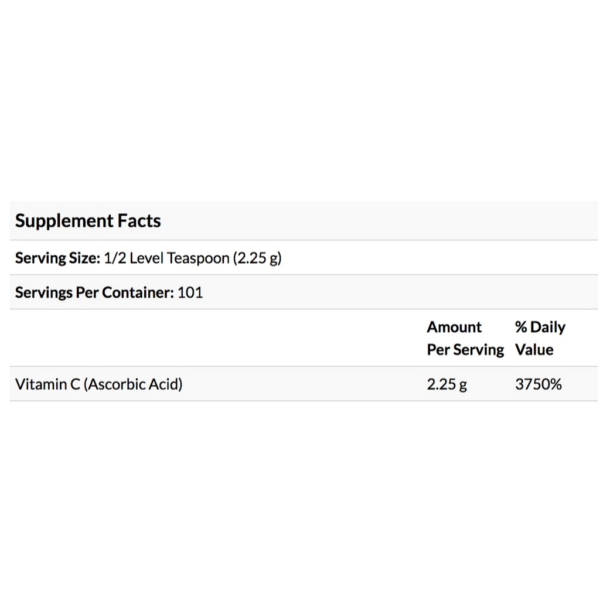Image resolution: width=600 pixels, height=600 pixels.
Task: Select the % Daily text in the header
Action: (540, 328)
